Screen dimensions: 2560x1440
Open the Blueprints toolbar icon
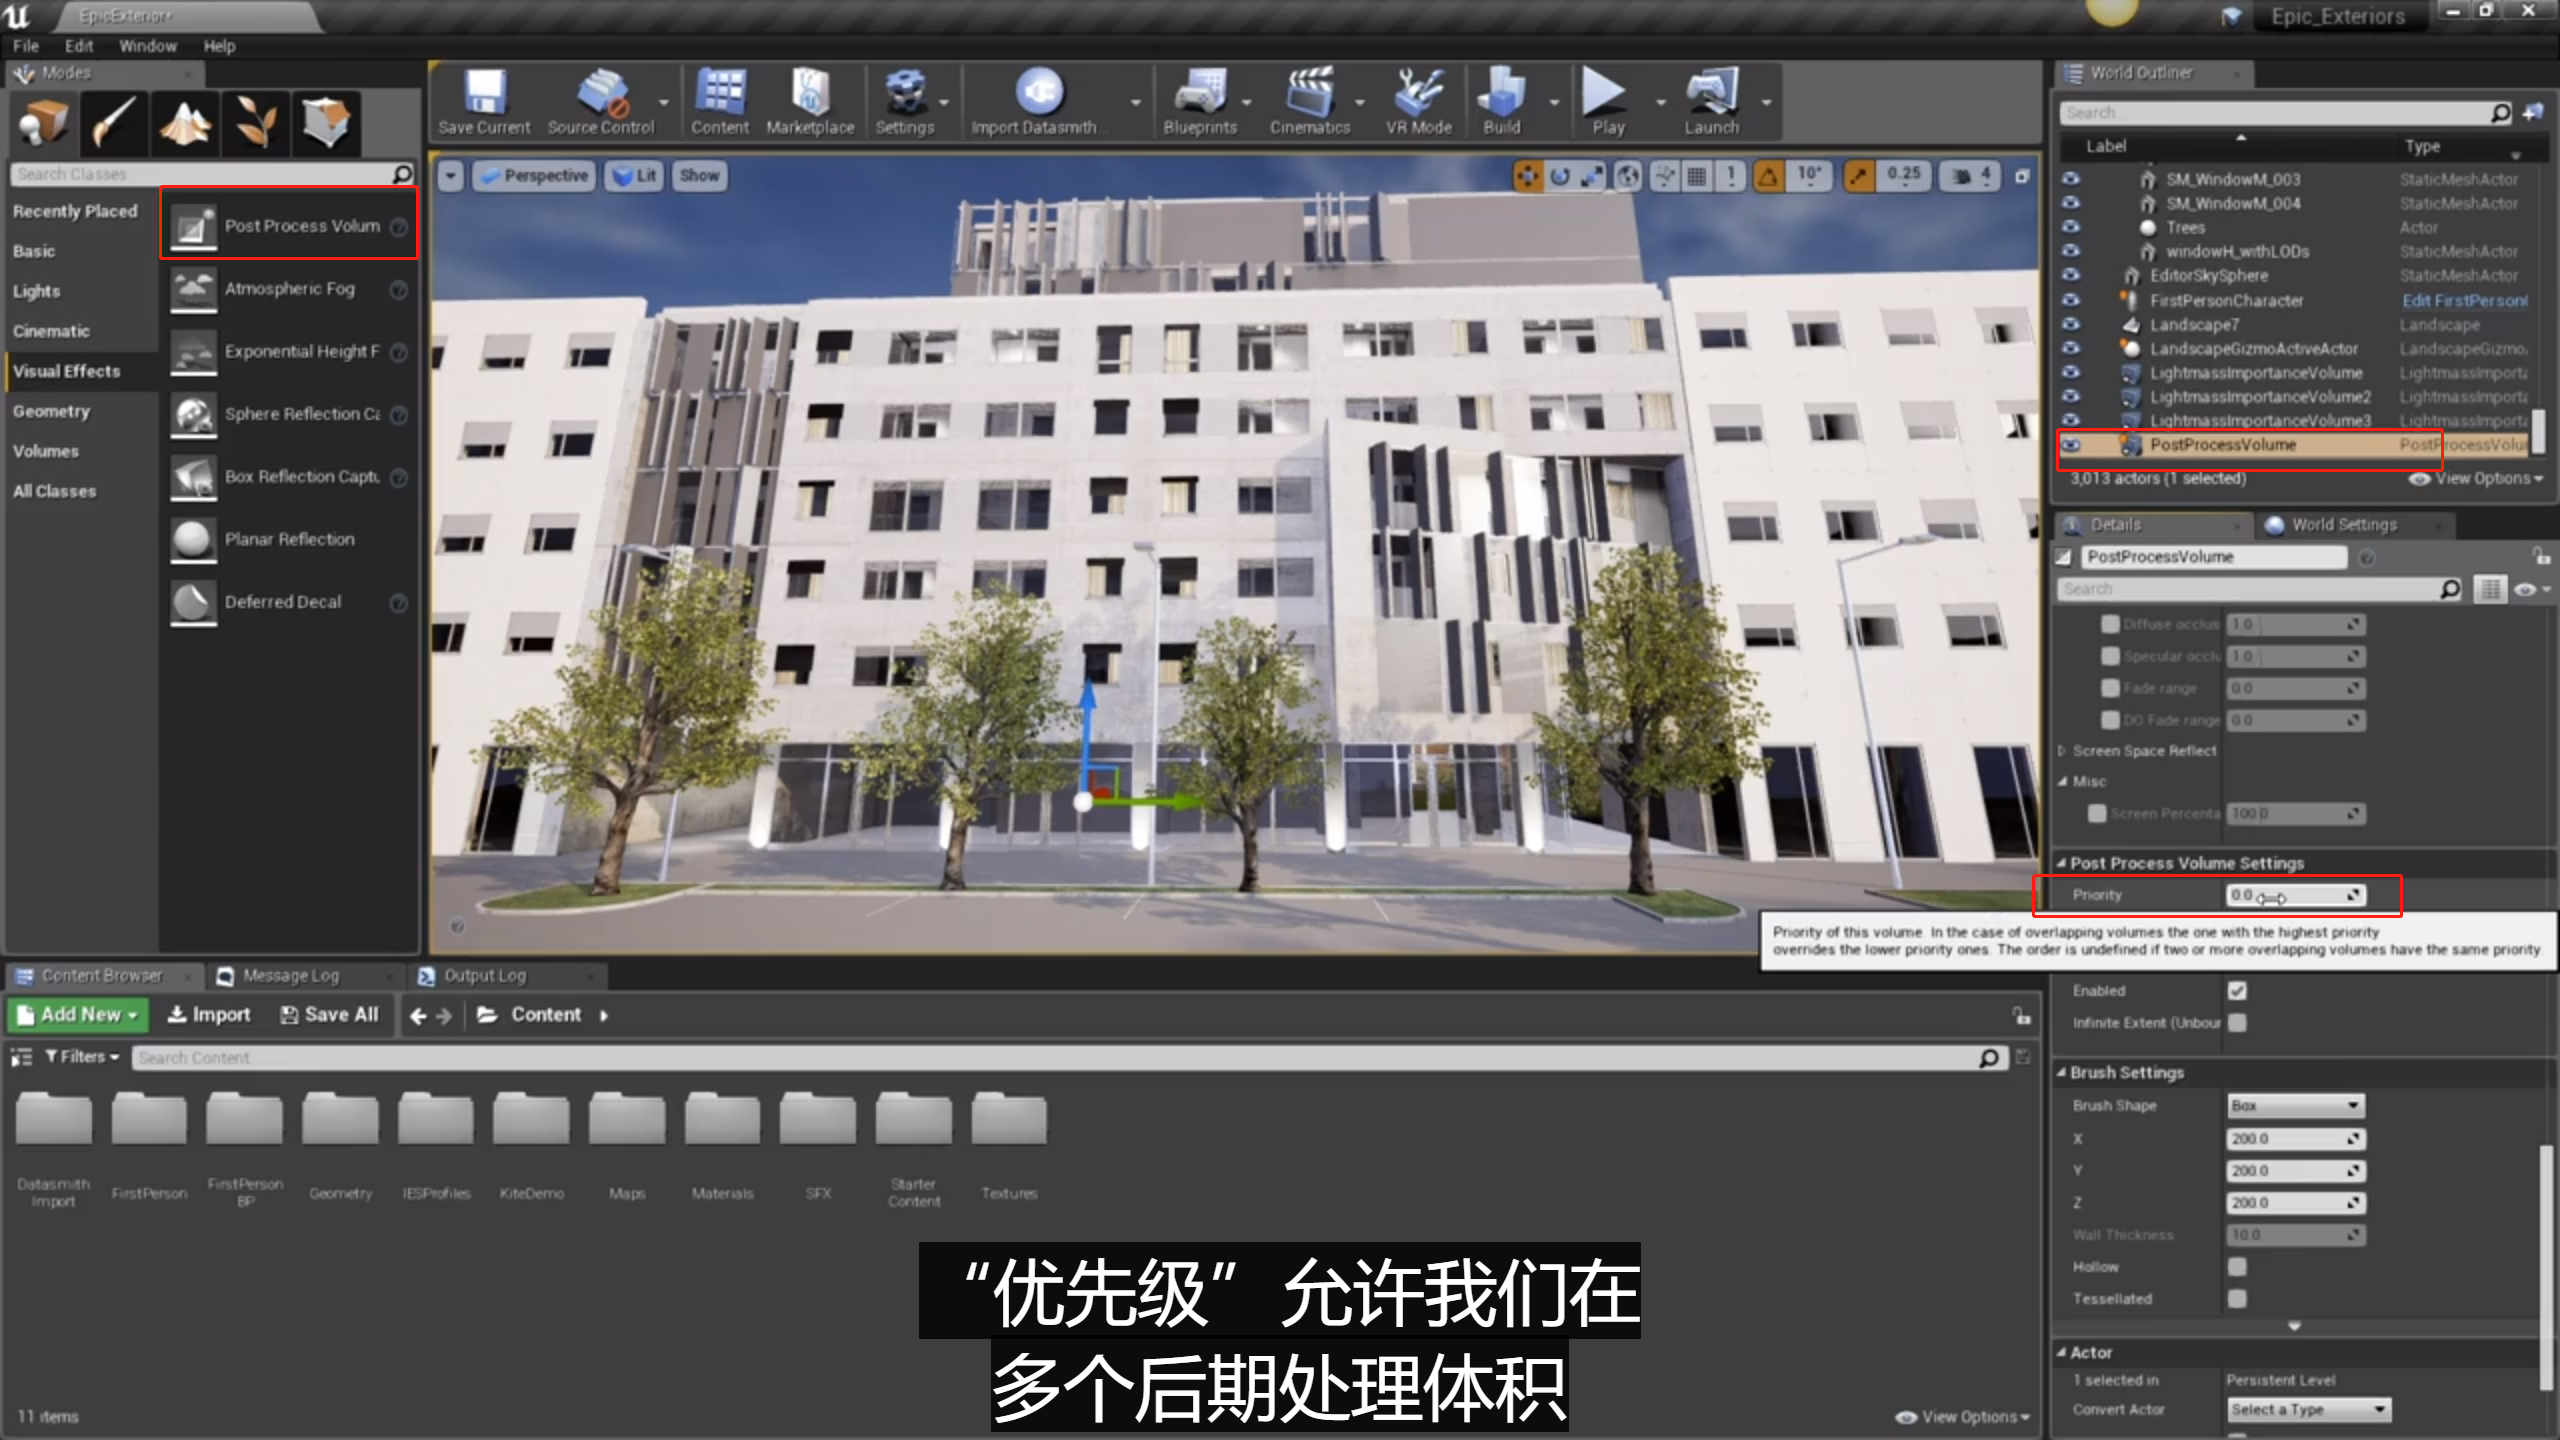(1199, 101)
